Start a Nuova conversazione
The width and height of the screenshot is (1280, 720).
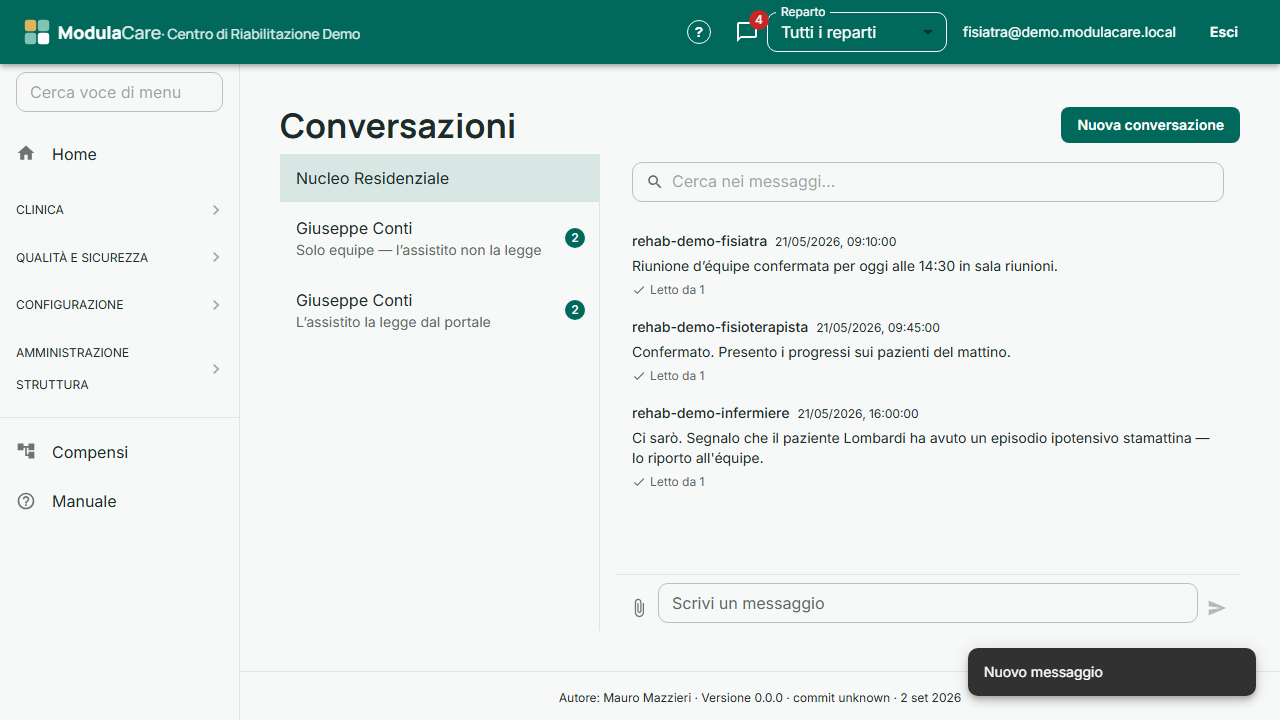coord(1150,125)
